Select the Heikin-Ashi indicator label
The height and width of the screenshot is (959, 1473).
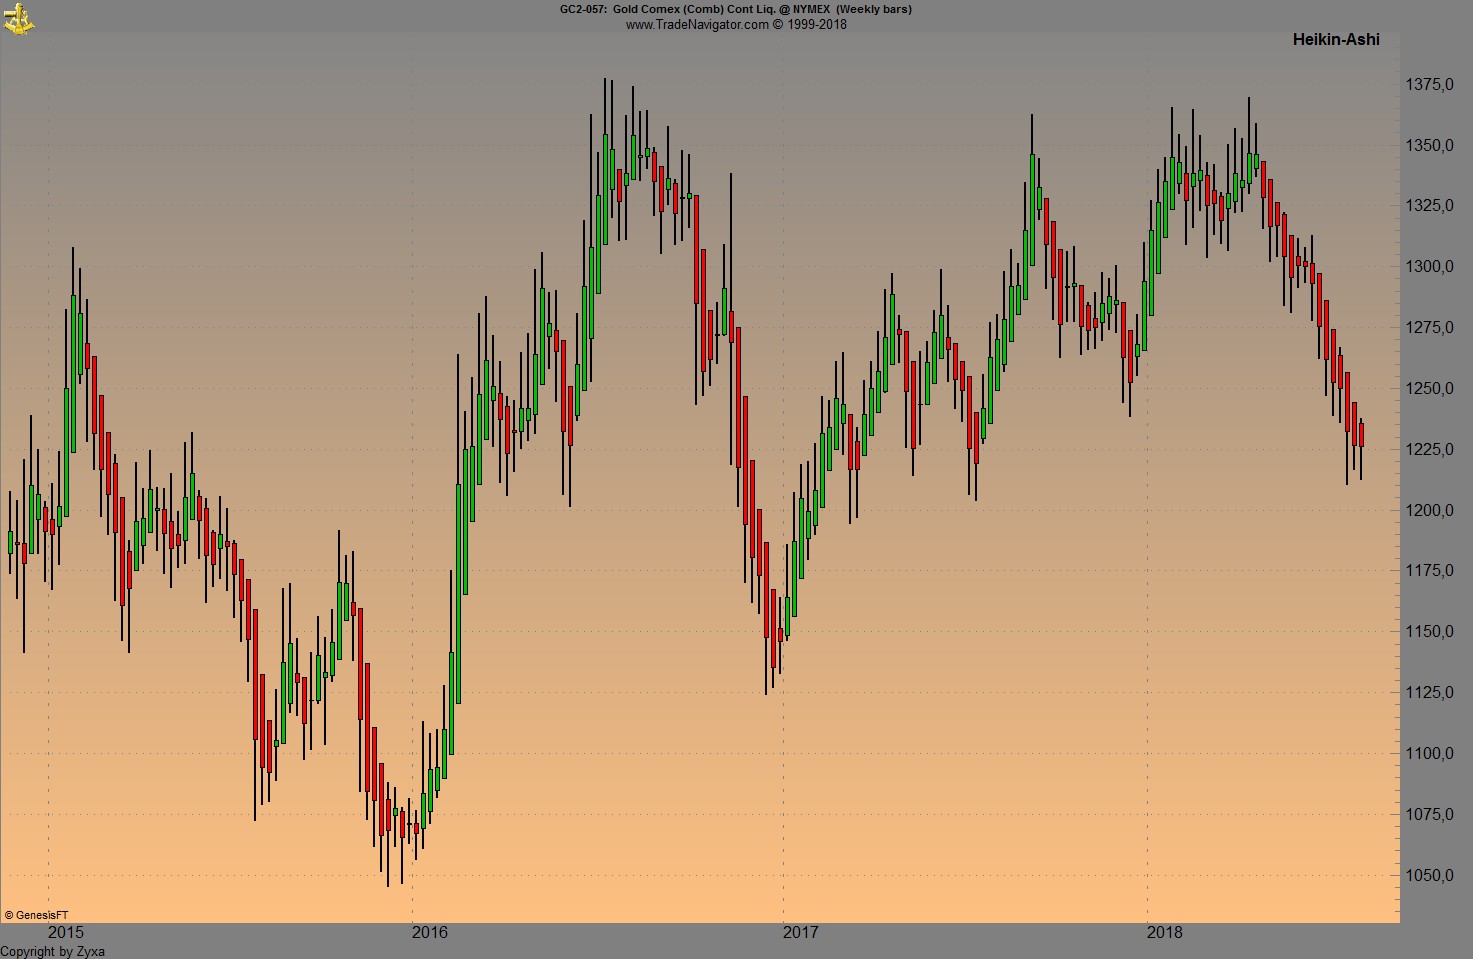click(x=1335, y=39)
